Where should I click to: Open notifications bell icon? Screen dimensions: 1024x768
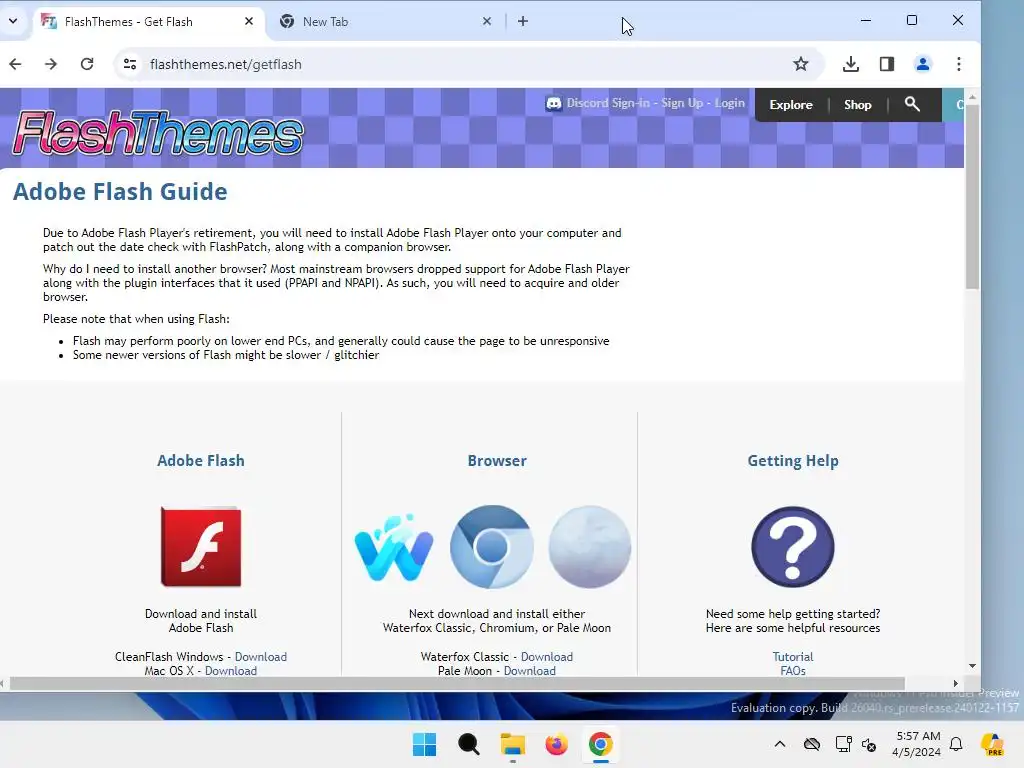click(x=956, y=744)
